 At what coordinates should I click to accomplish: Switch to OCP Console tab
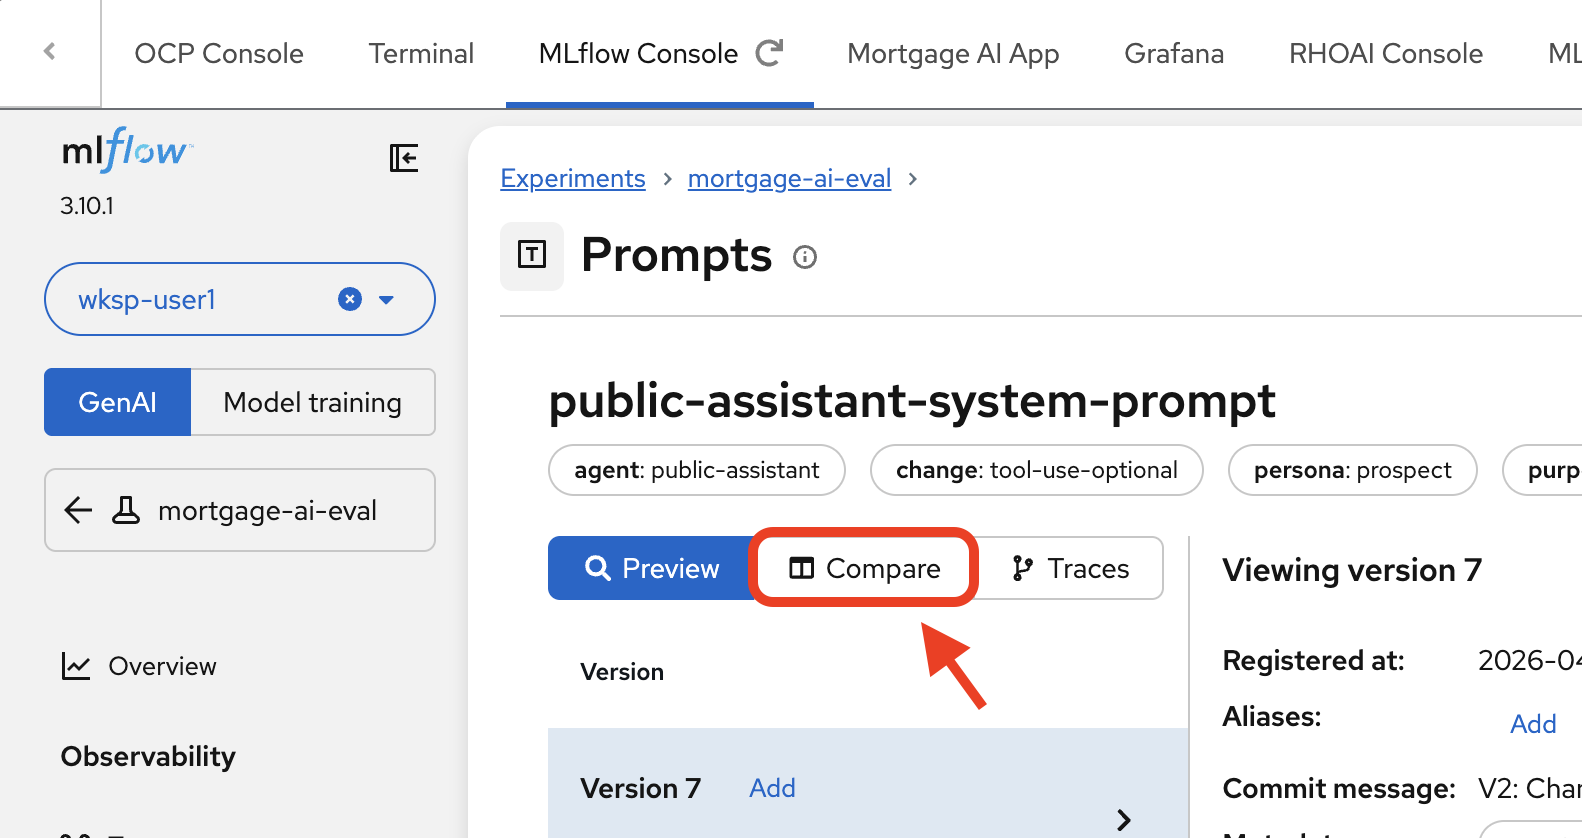pos(219,53)
